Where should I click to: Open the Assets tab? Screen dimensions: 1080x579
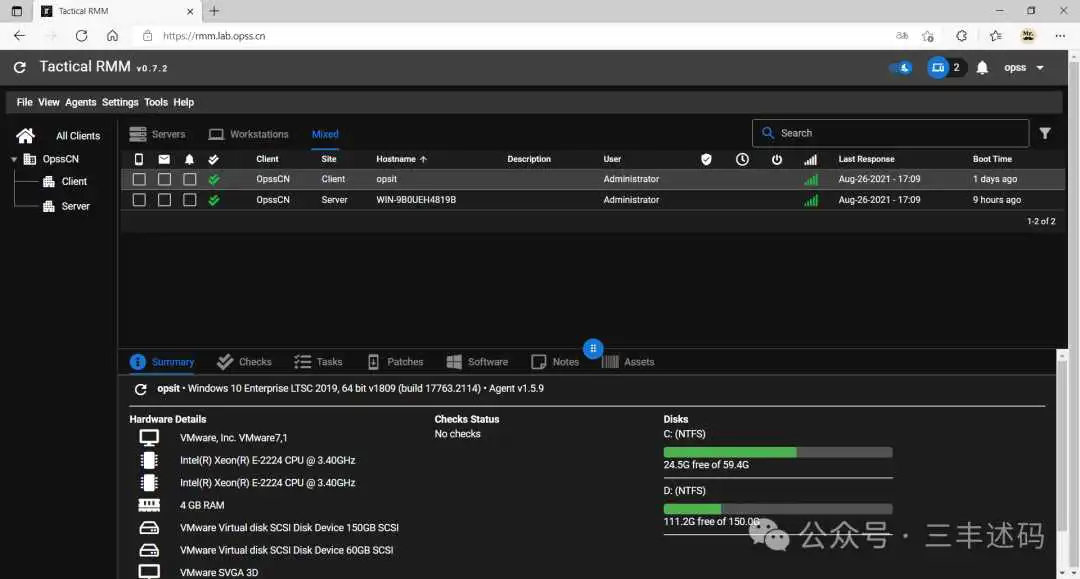tap(627, 362)
